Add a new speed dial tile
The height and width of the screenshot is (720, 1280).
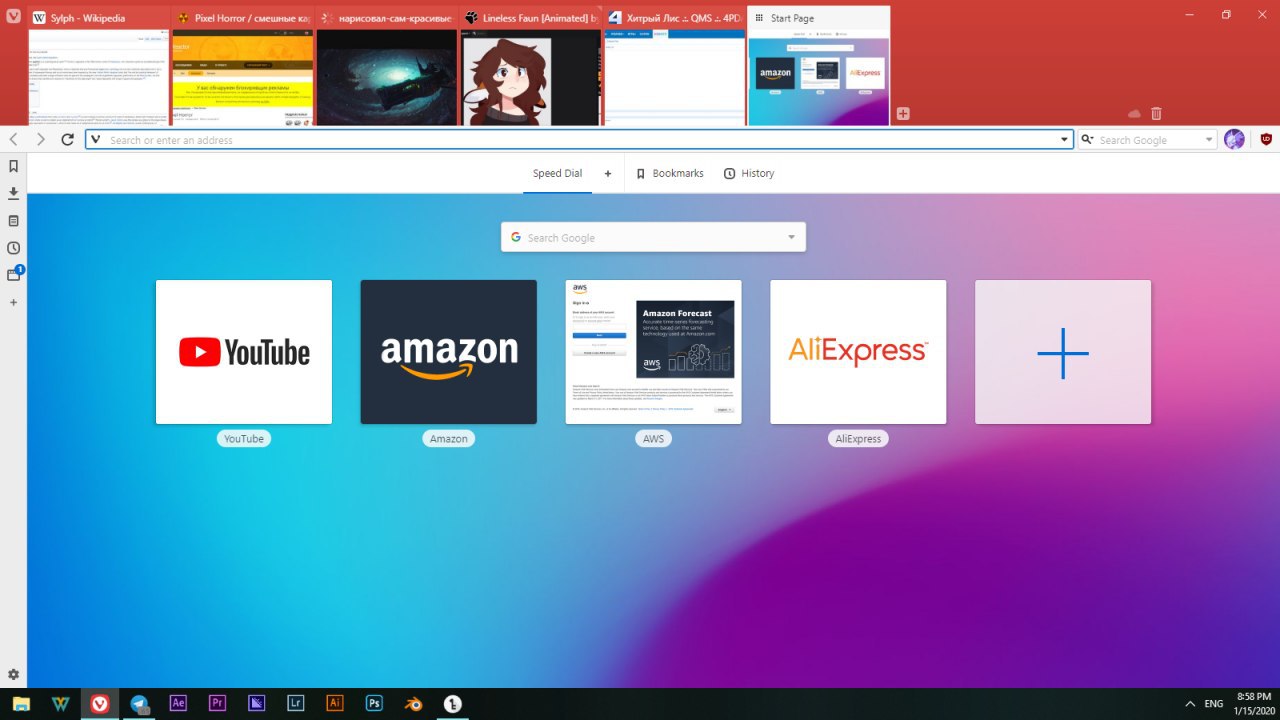coord(1063,352)
